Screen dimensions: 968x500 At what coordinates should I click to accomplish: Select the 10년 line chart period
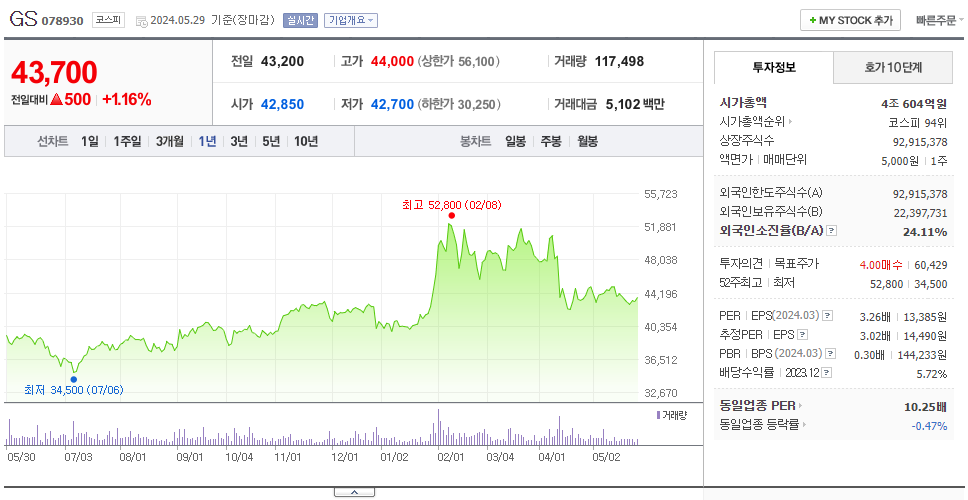point(306,141)
